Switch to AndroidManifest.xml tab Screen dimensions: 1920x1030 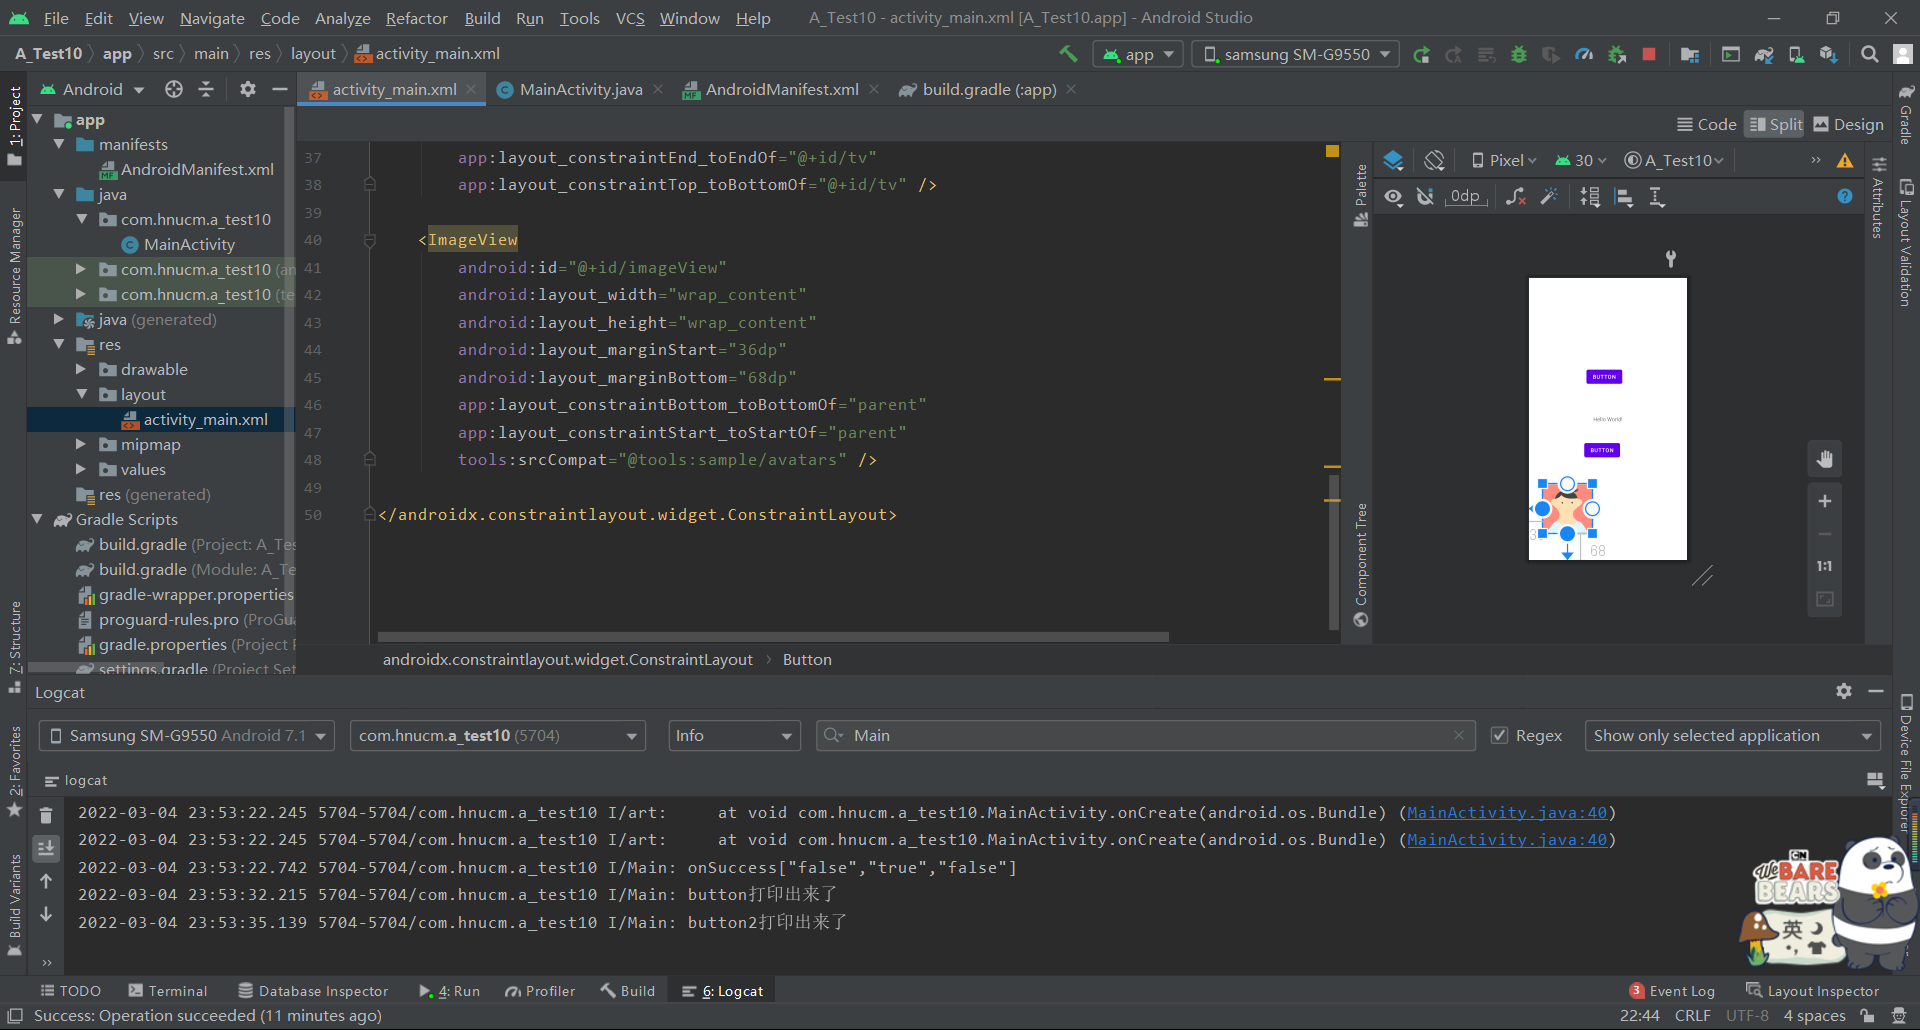point(782,89)
